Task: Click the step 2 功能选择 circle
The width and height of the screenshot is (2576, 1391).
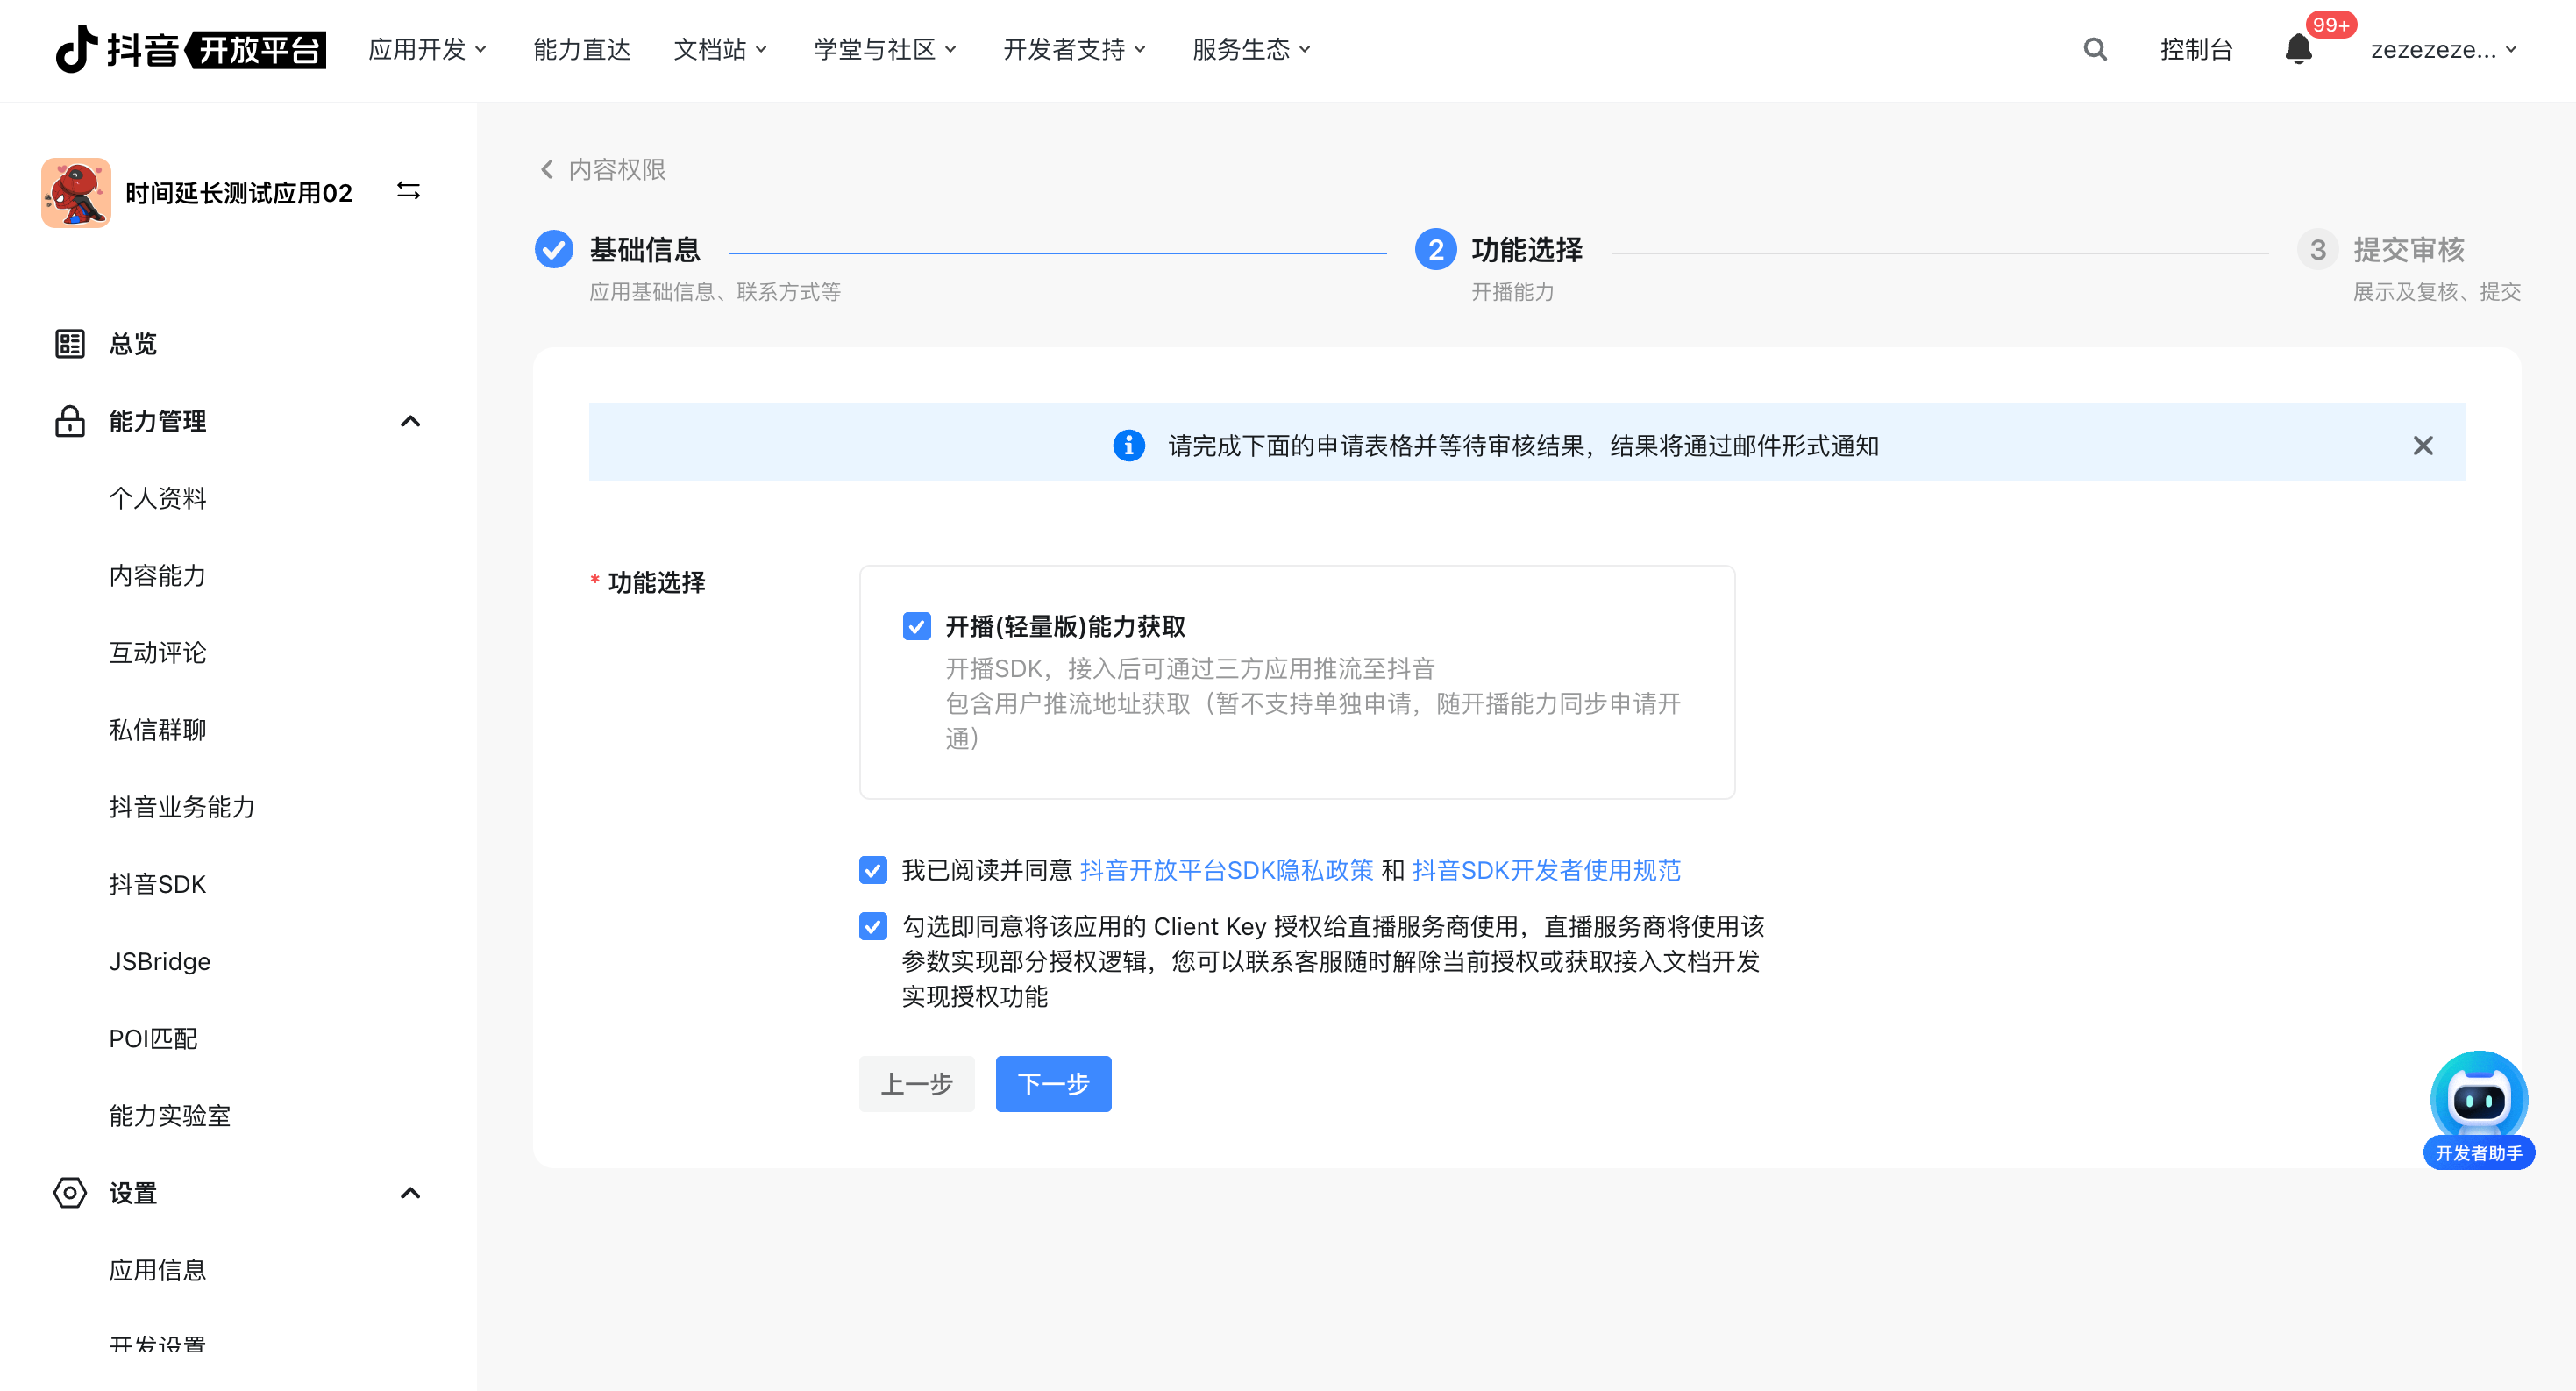Action: coord(1436,249)
